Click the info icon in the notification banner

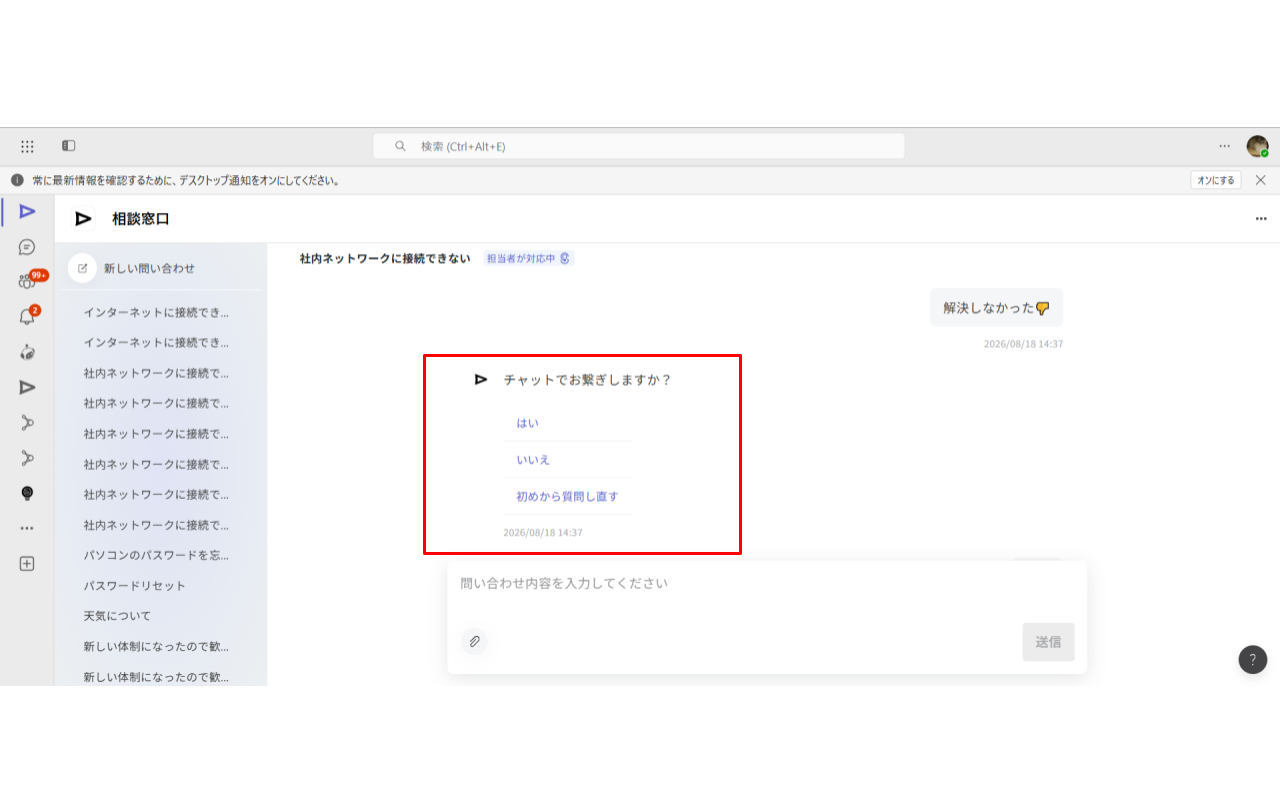(x=17, y=180)
